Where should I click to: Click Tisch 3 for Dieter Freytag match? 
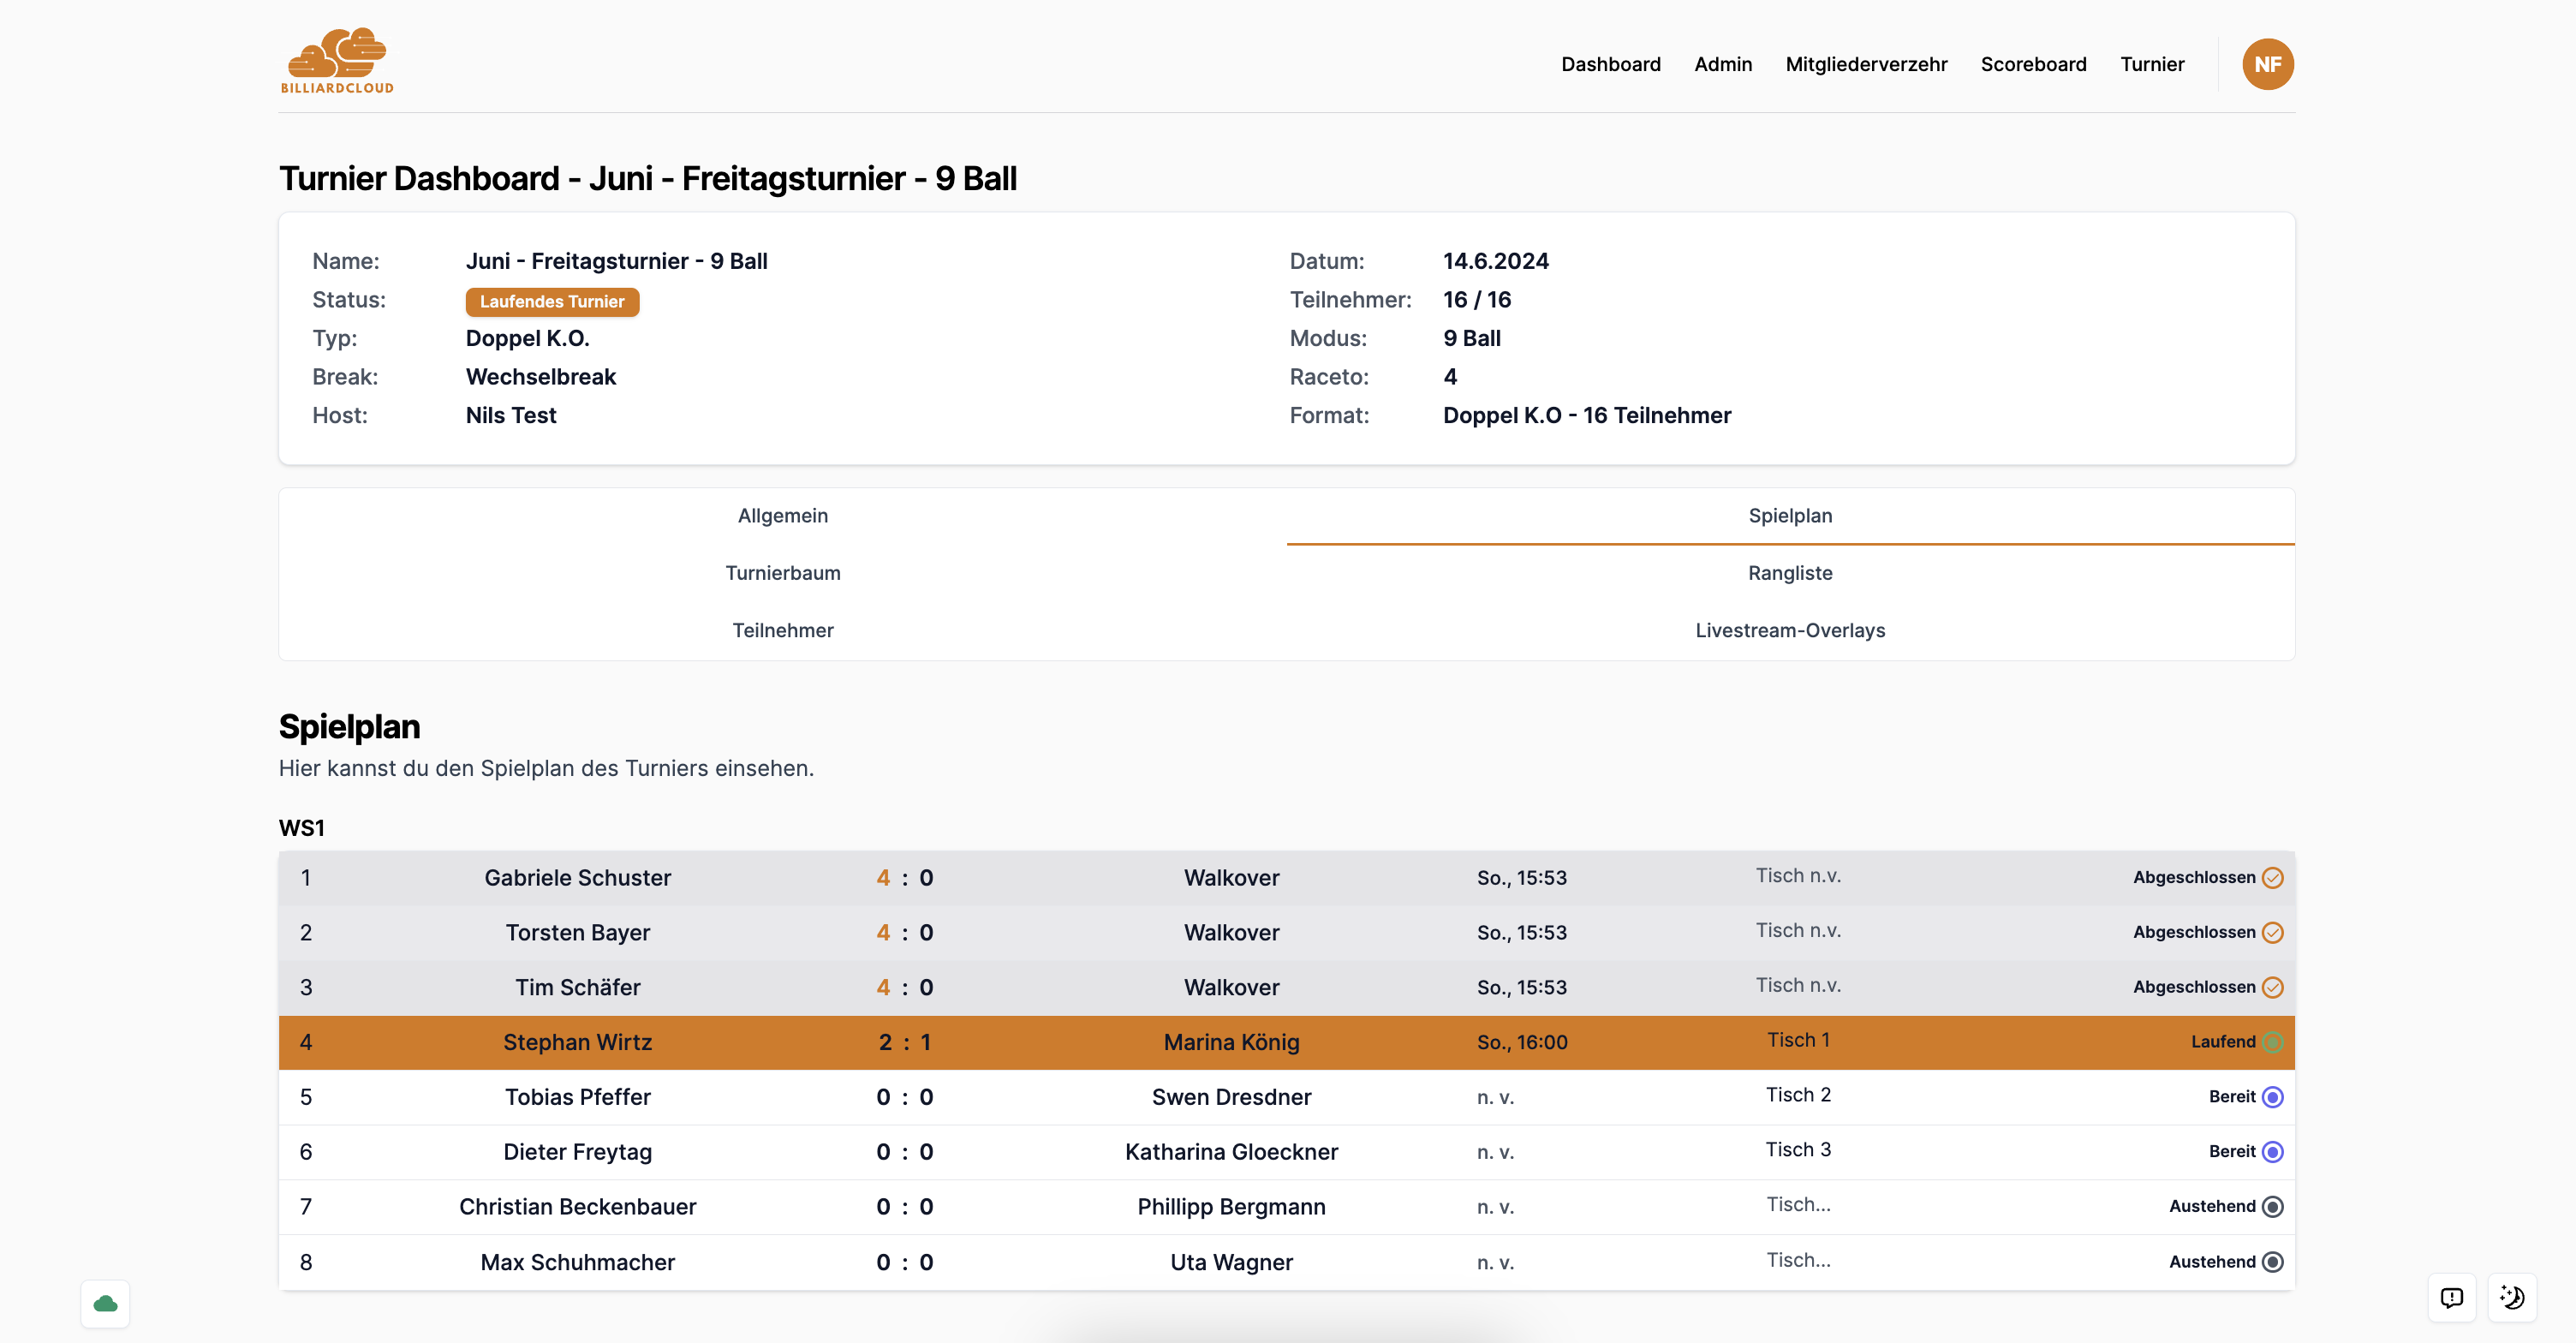tap(1797, 1150)
